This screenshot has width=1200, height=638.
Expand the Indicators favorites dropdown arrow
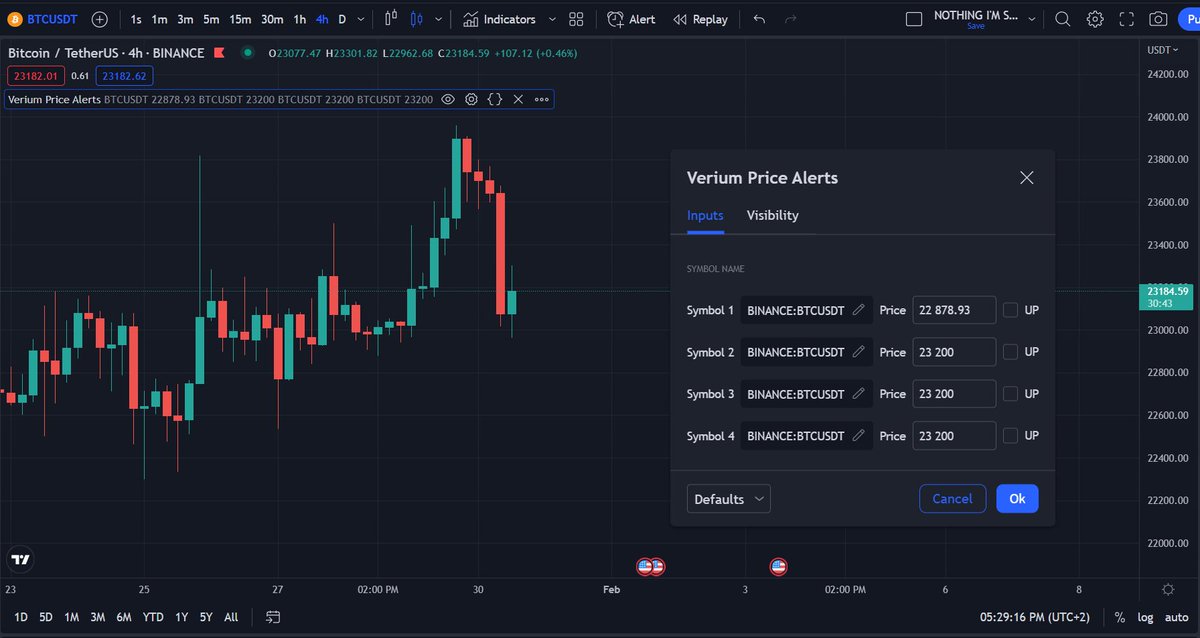point(551,19)
